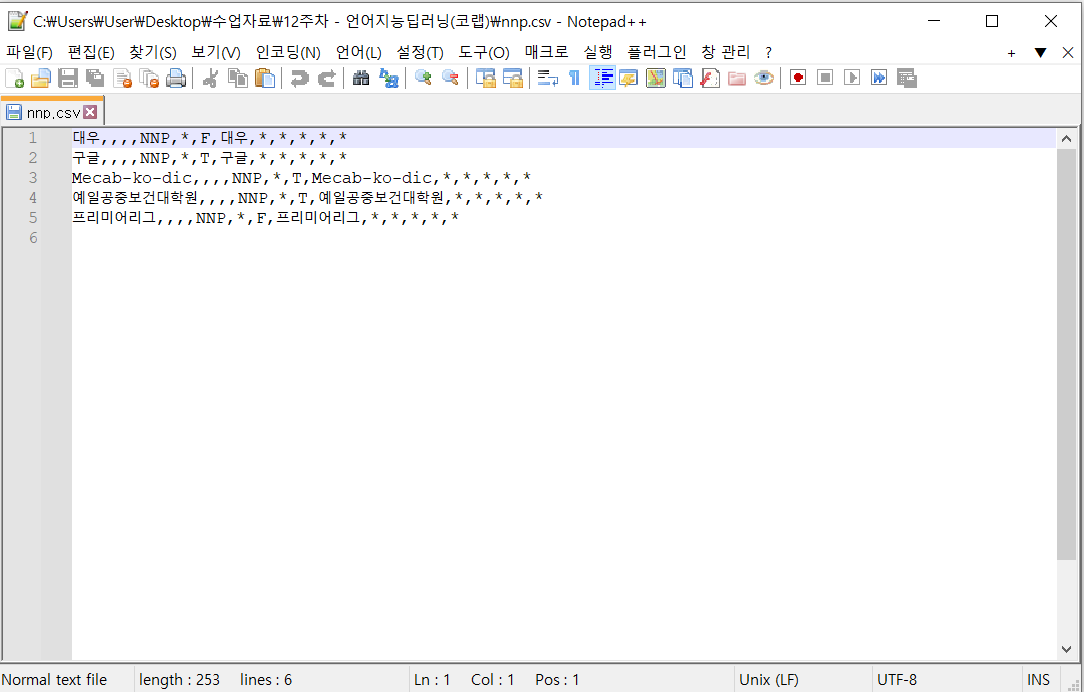Toggle show all characters pilcrow icon
Image resolution: width=1084 pixels, height=692 pixels.
574,78
